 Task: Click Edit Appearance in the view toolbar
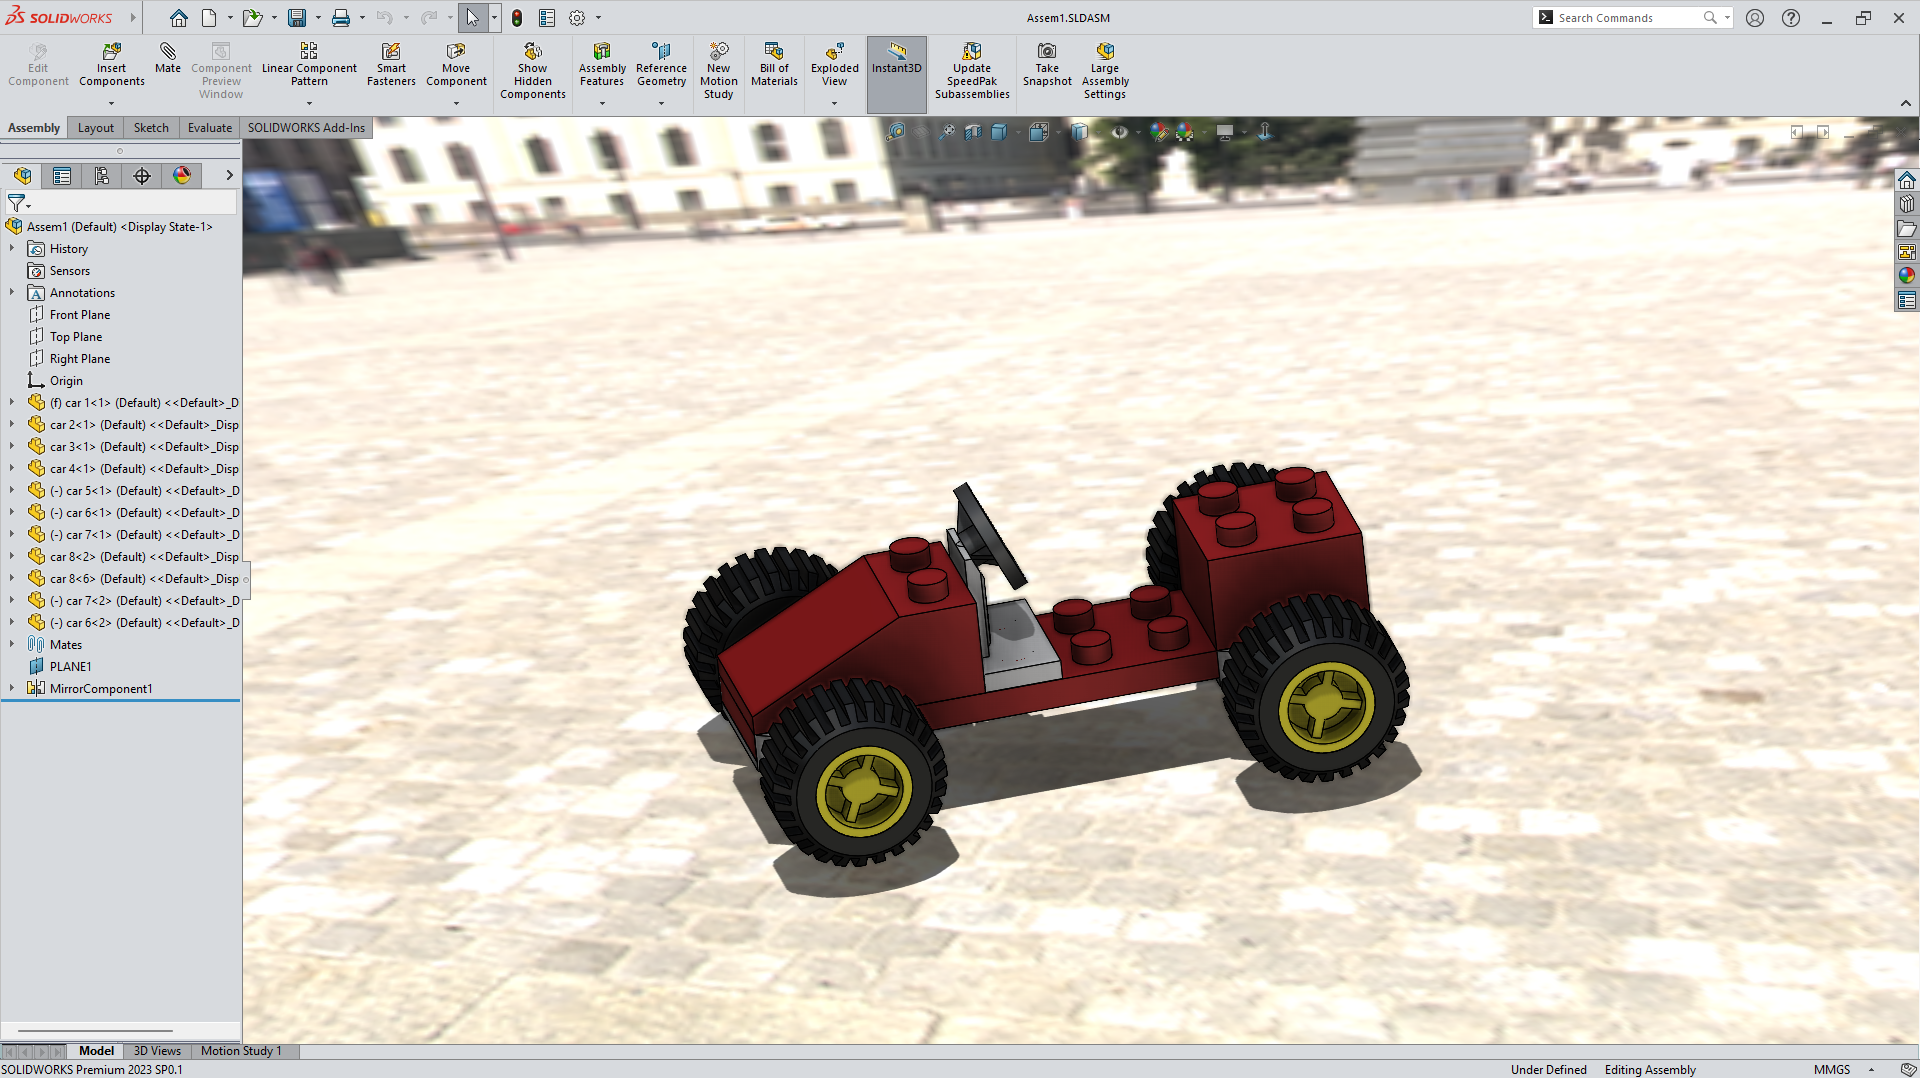tap(1159, 132)
